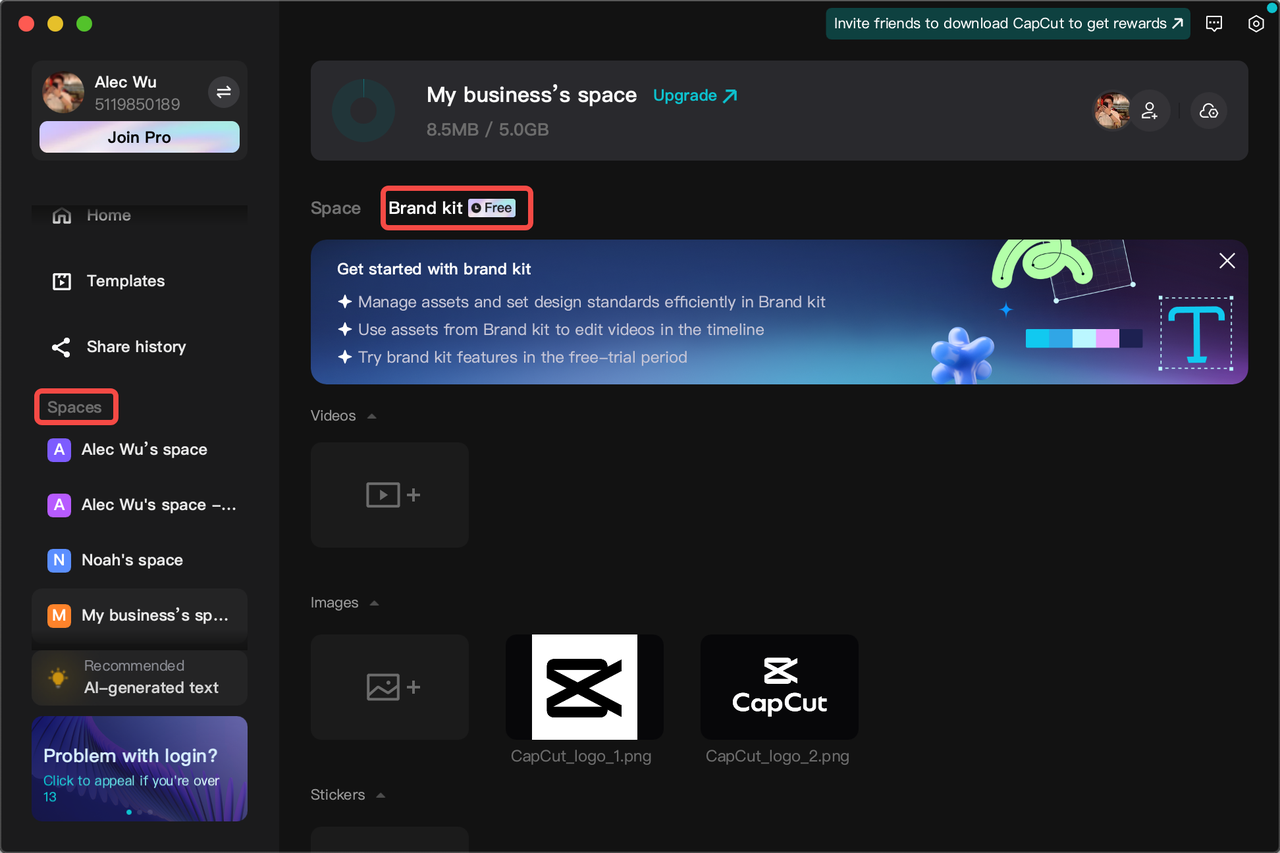Open the cloud backup icon in space header
The height and width of the screenshot is (853, 1280).
click(1208, 111)
